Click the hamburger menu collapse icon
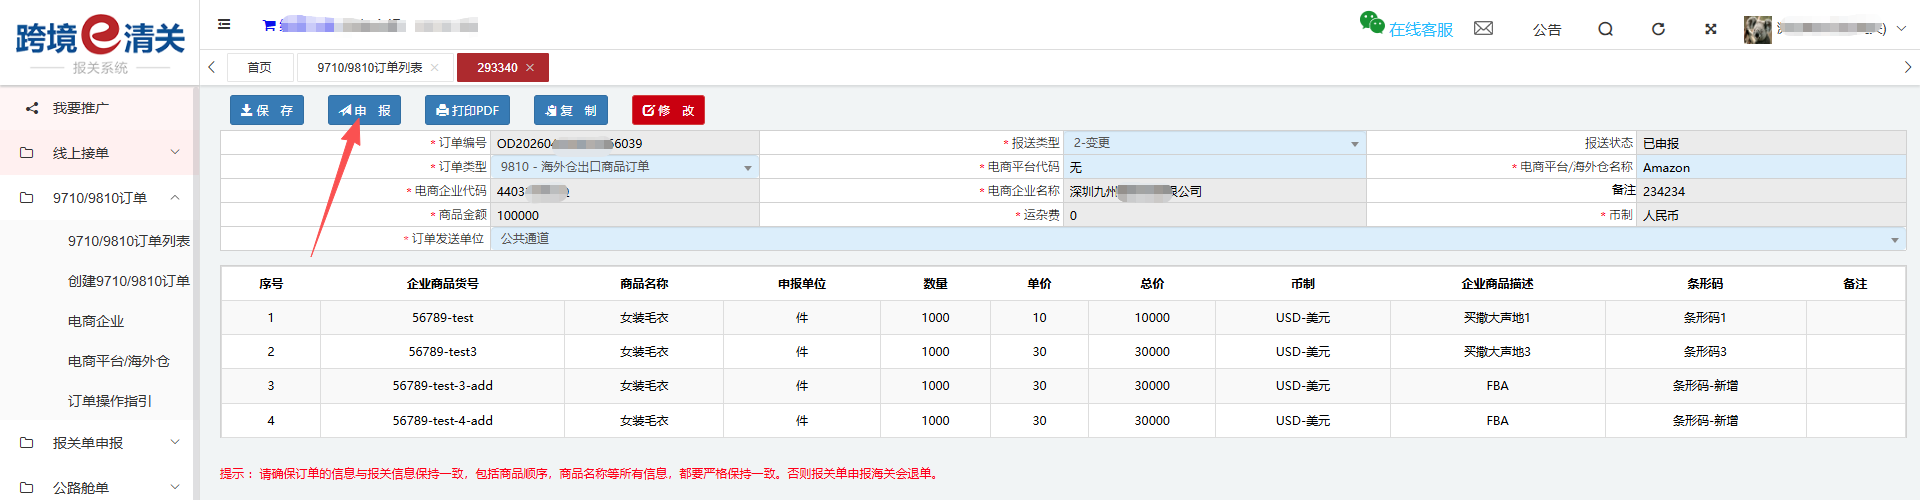The height and width of the screenshot is (500, 1920). coord(224,25)
